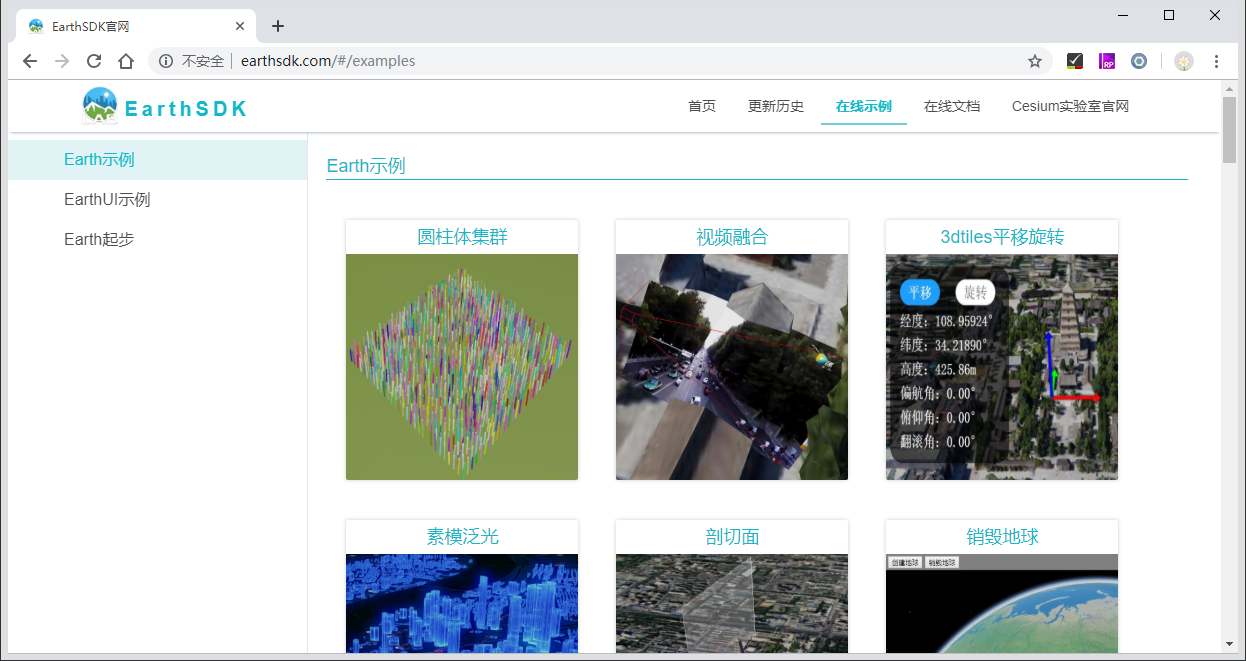
Task: Open the purple RP extension
Action: coord(1107,61)
